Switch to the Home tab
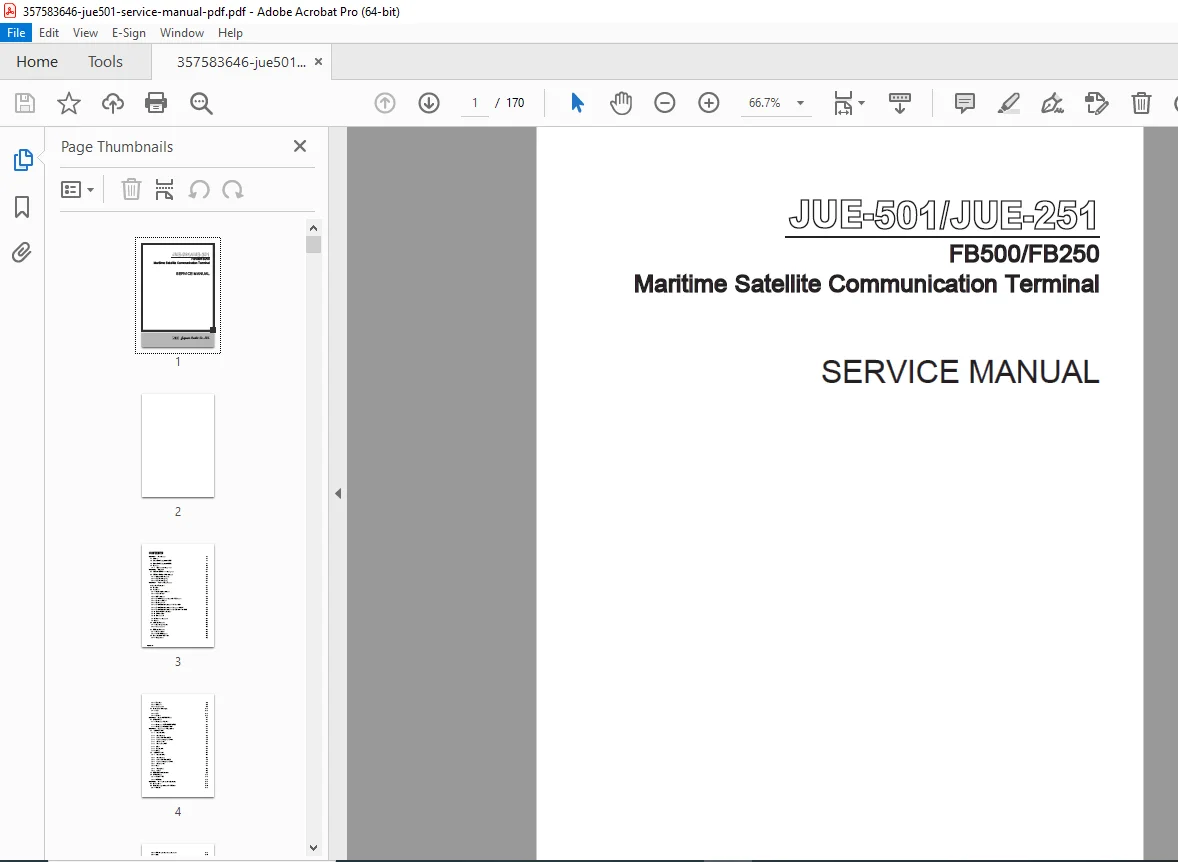Viewport: 1178px width, 862px height. tap(37, 62)
